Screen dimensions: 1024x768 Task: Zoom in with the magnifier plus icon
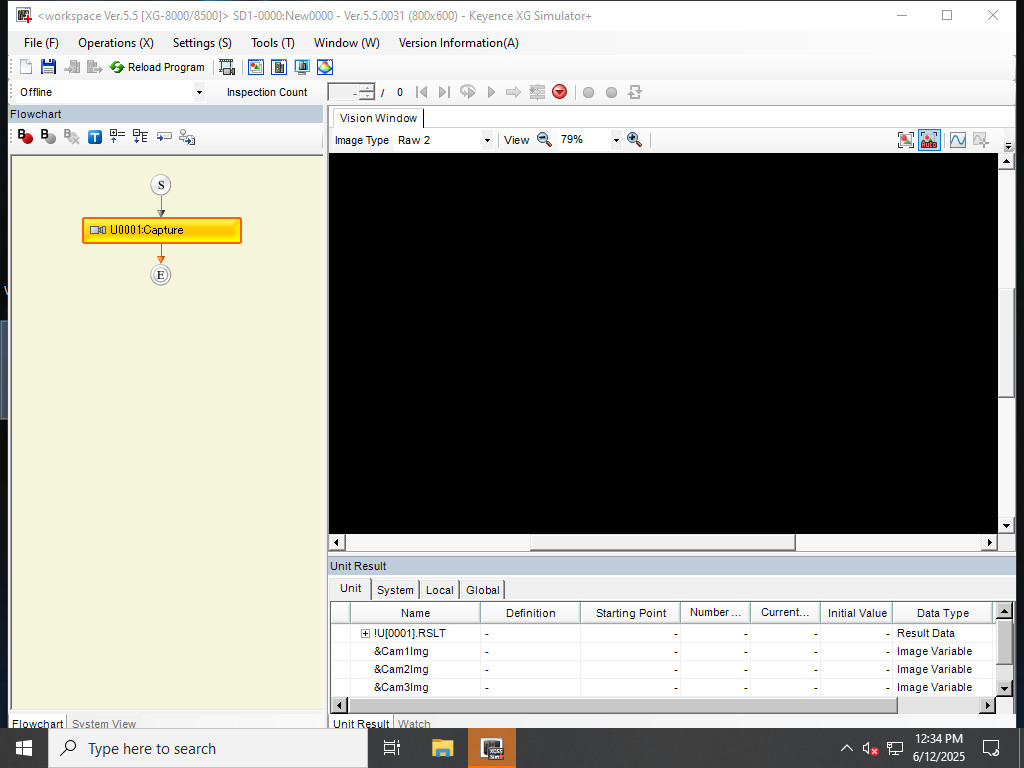[x=634, y=140]
